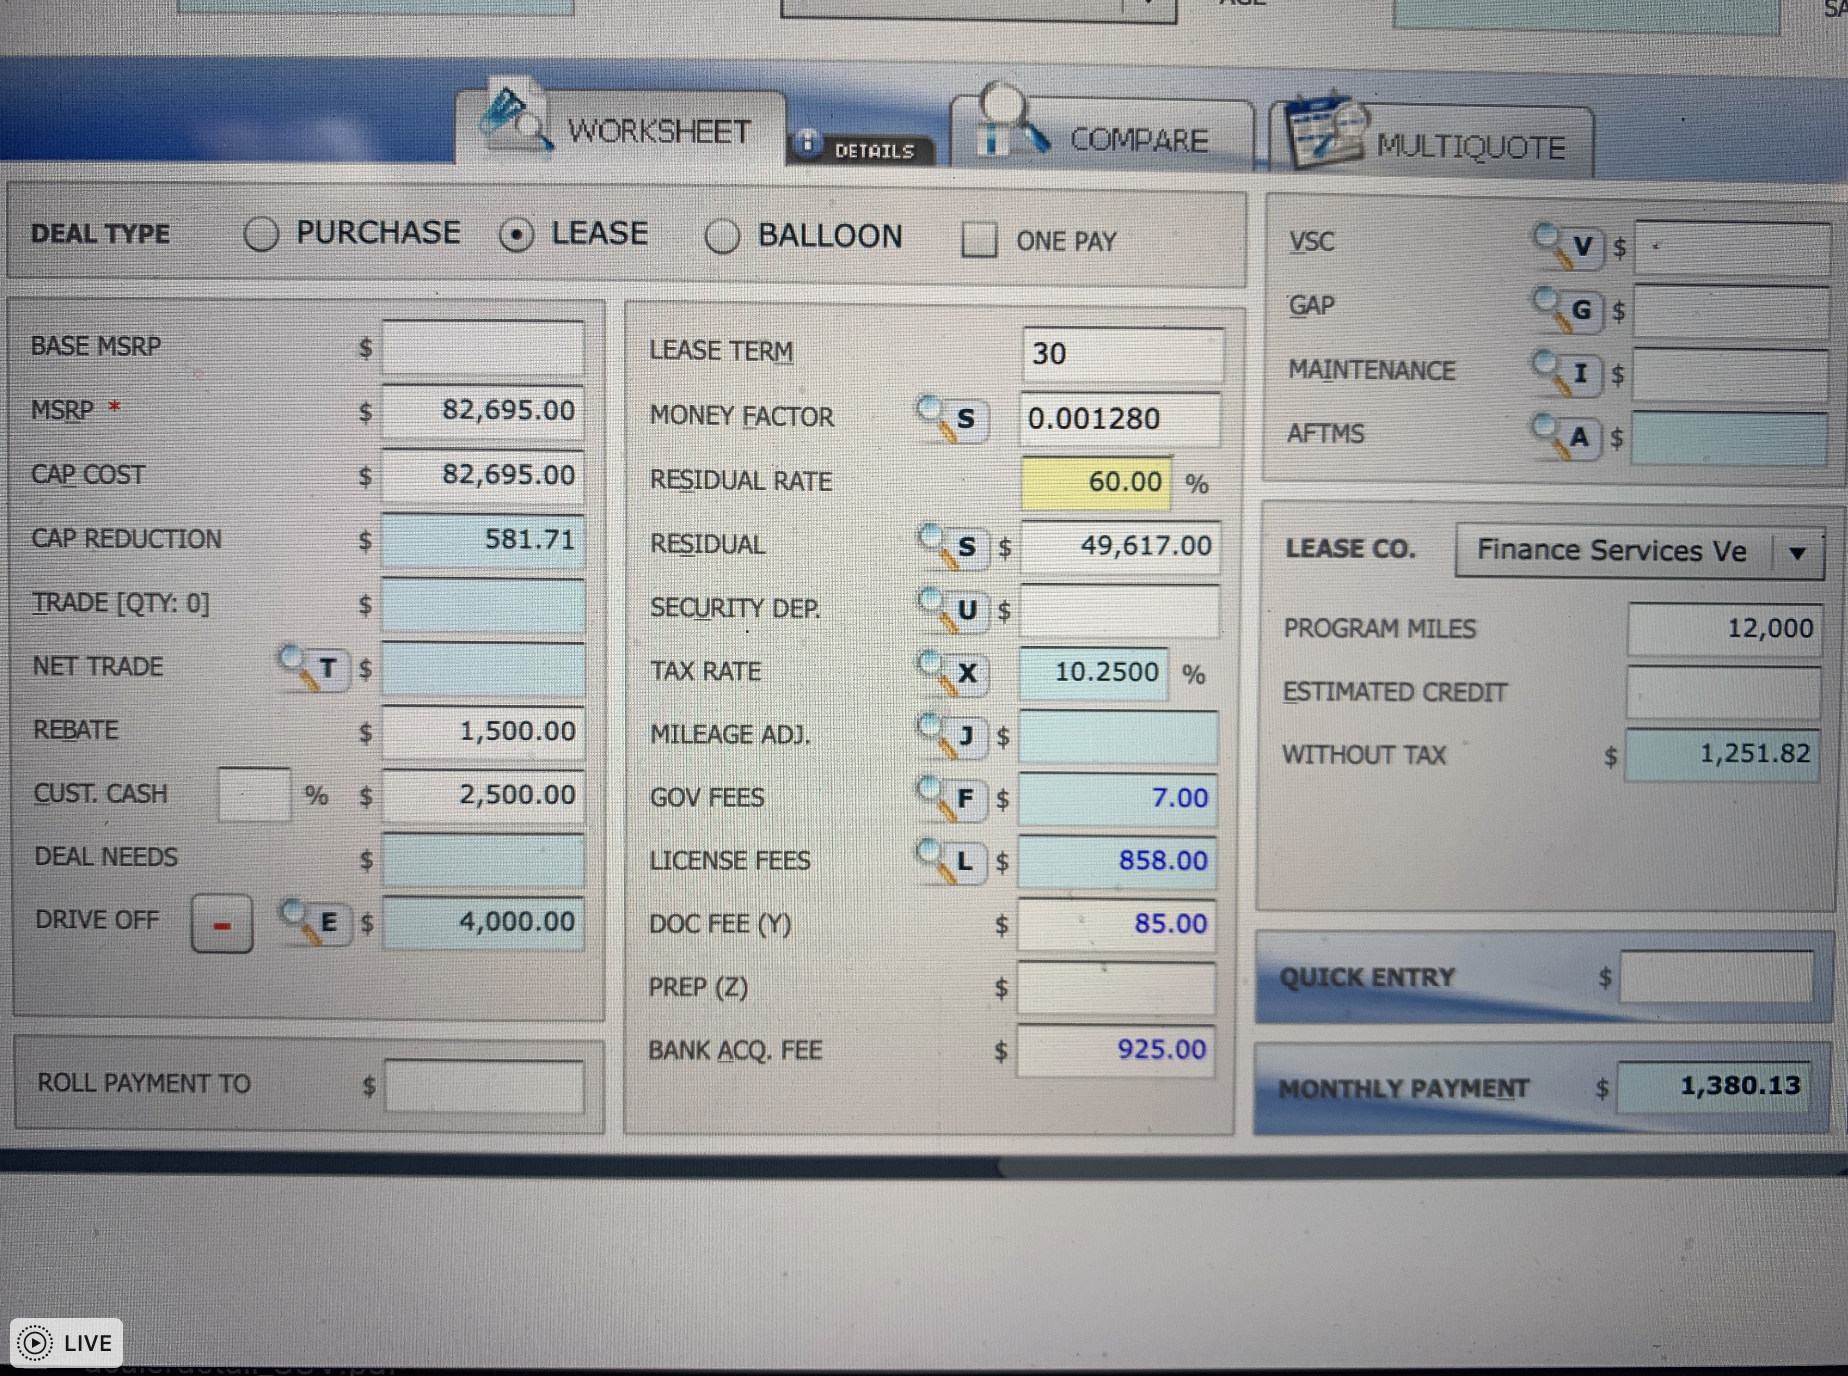Click the Gov Fees 7.00 field
The height and width of the screenshot is (1376, 1848).
(1118, 799)
